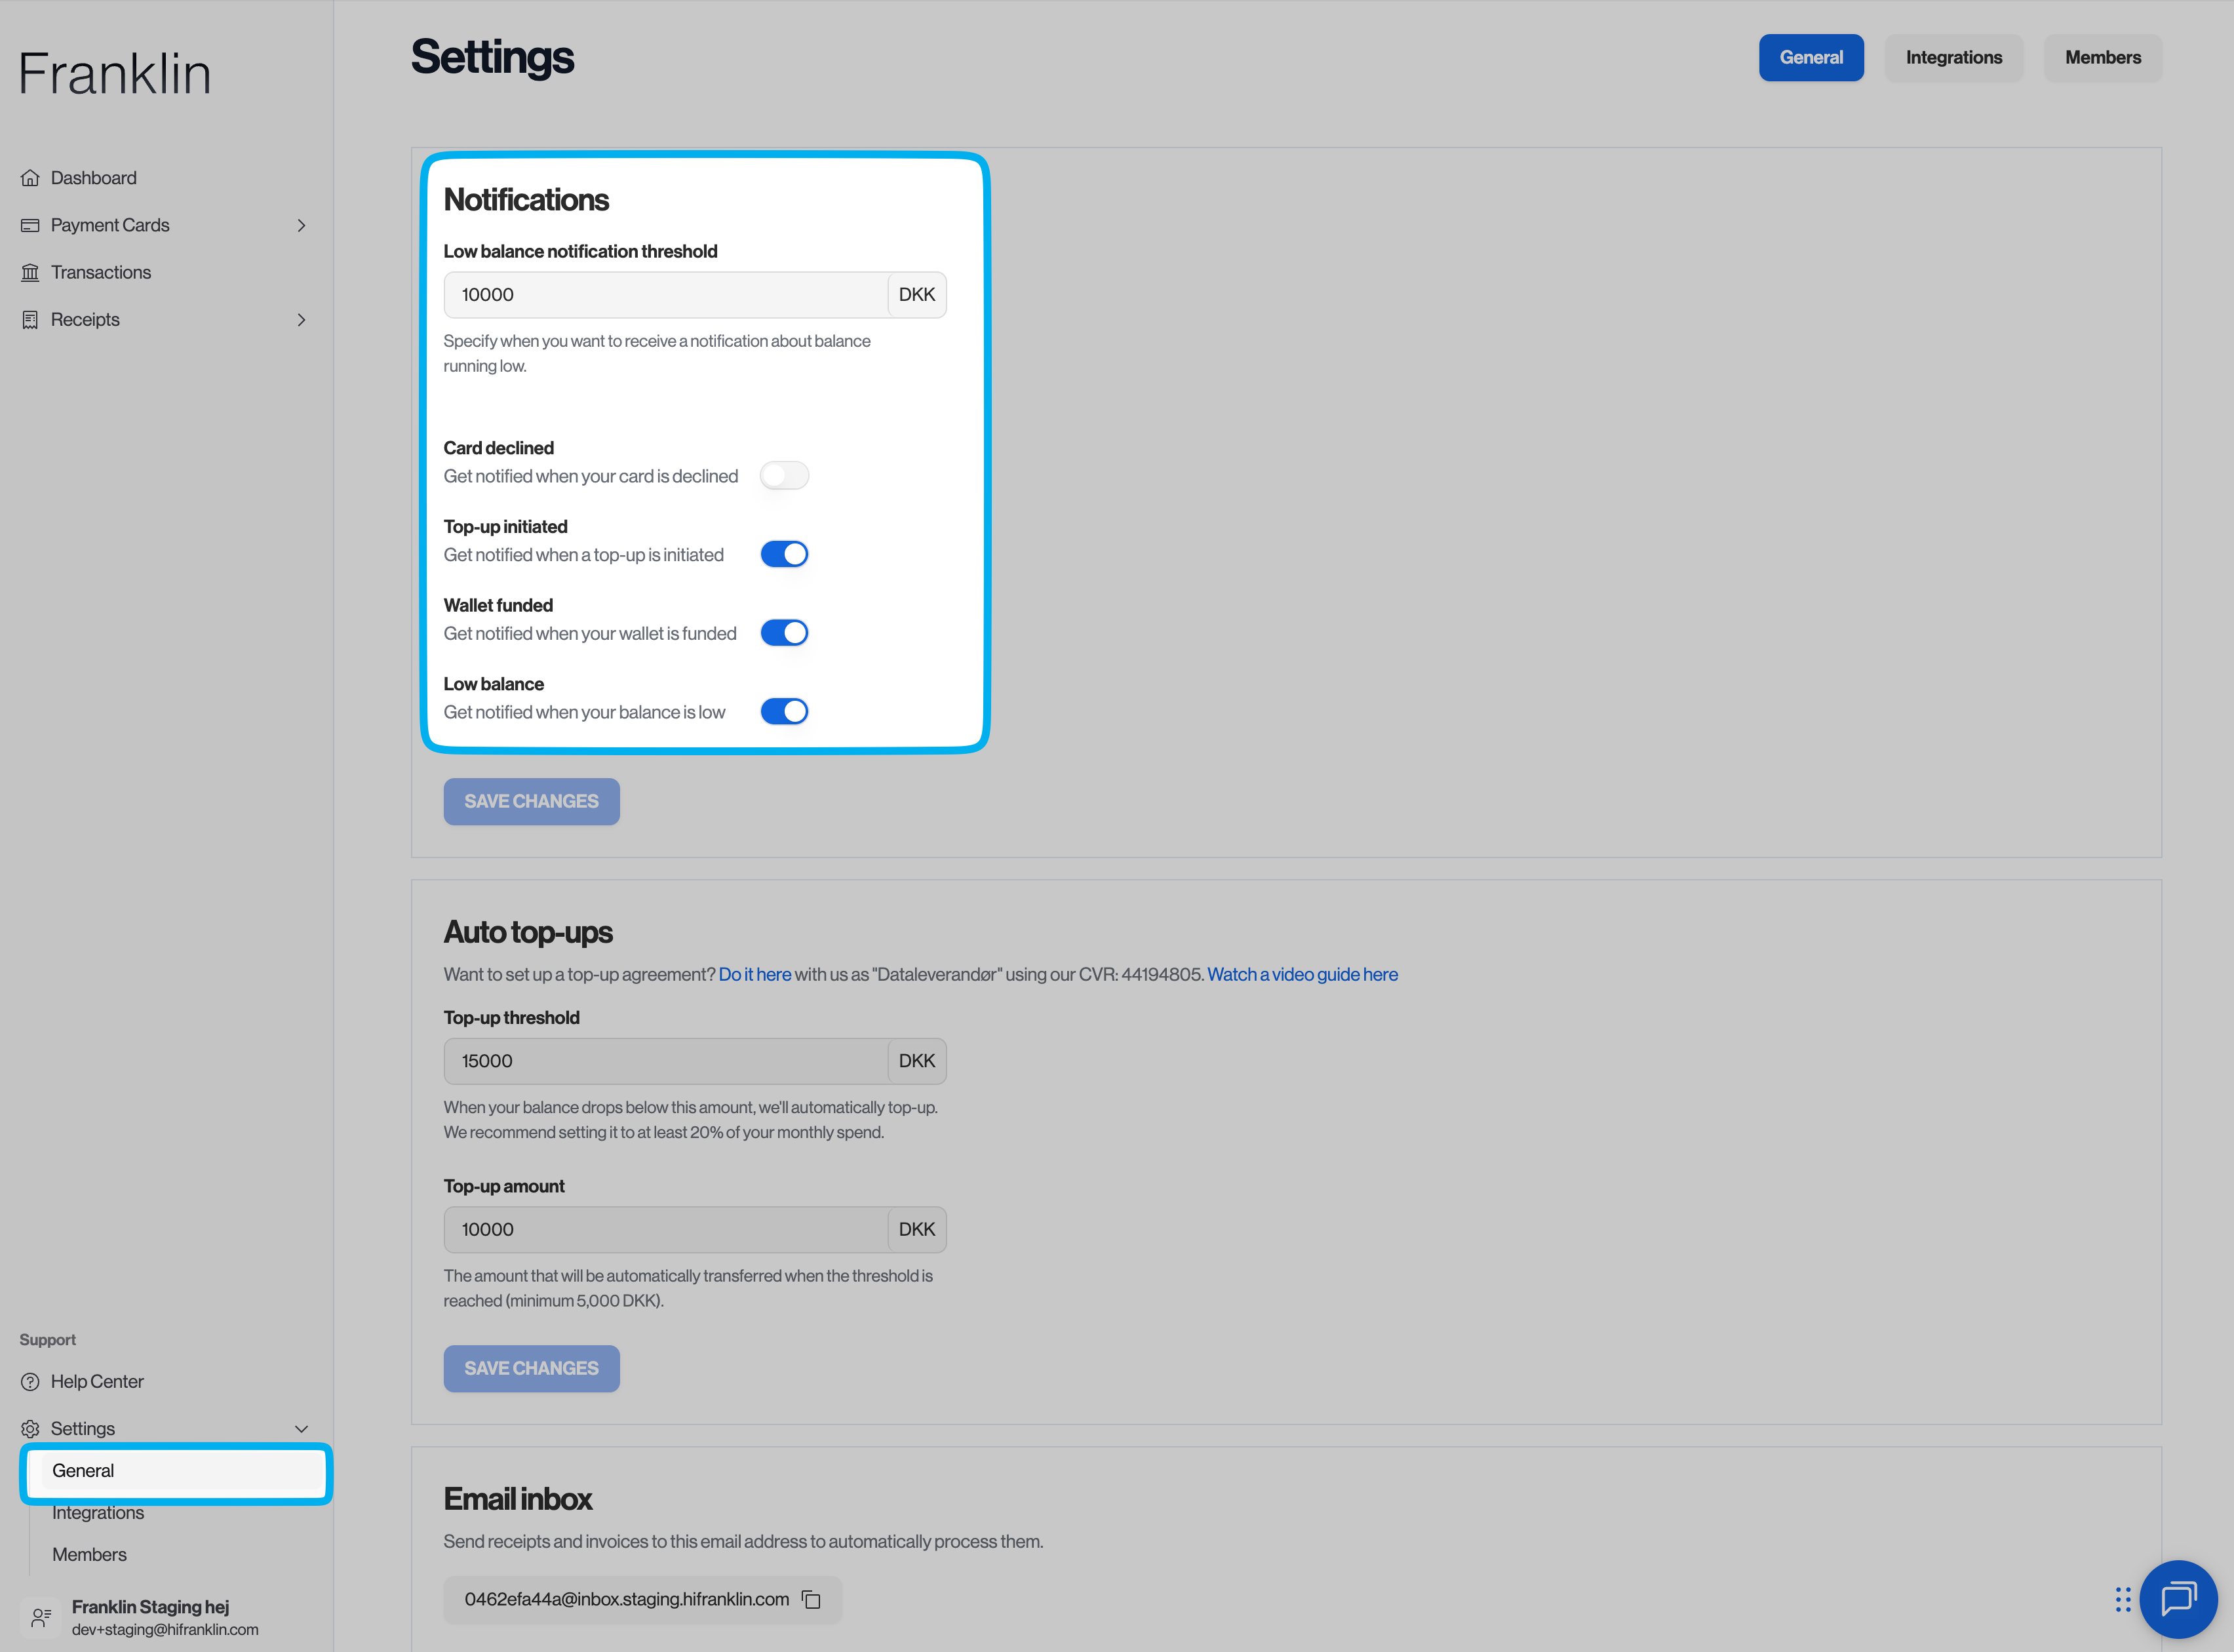Save changes in the Notifications section
Screen dimensions: 2234x1652
[531, 801]
